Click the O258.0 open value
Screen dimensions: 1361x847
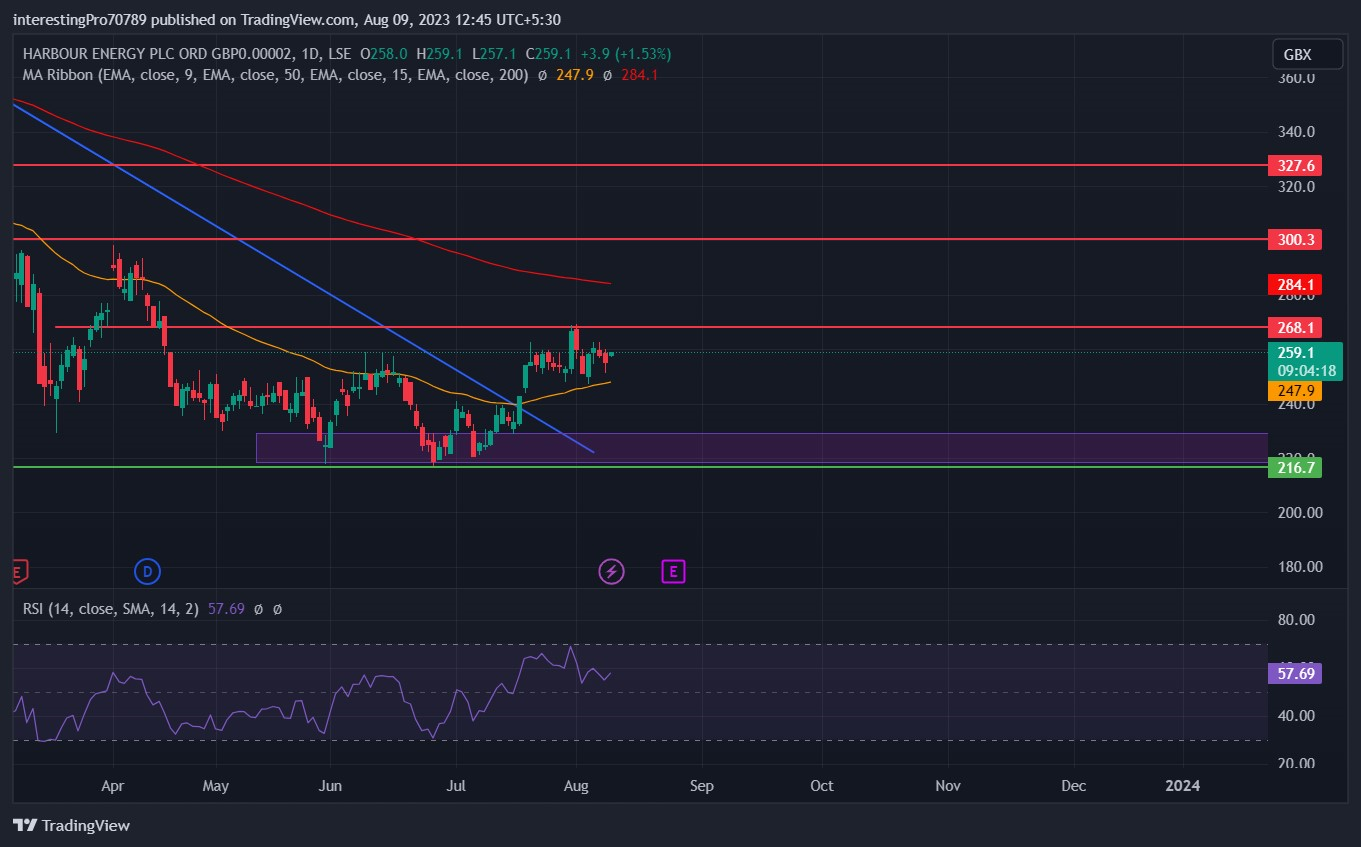pos(385,54)
